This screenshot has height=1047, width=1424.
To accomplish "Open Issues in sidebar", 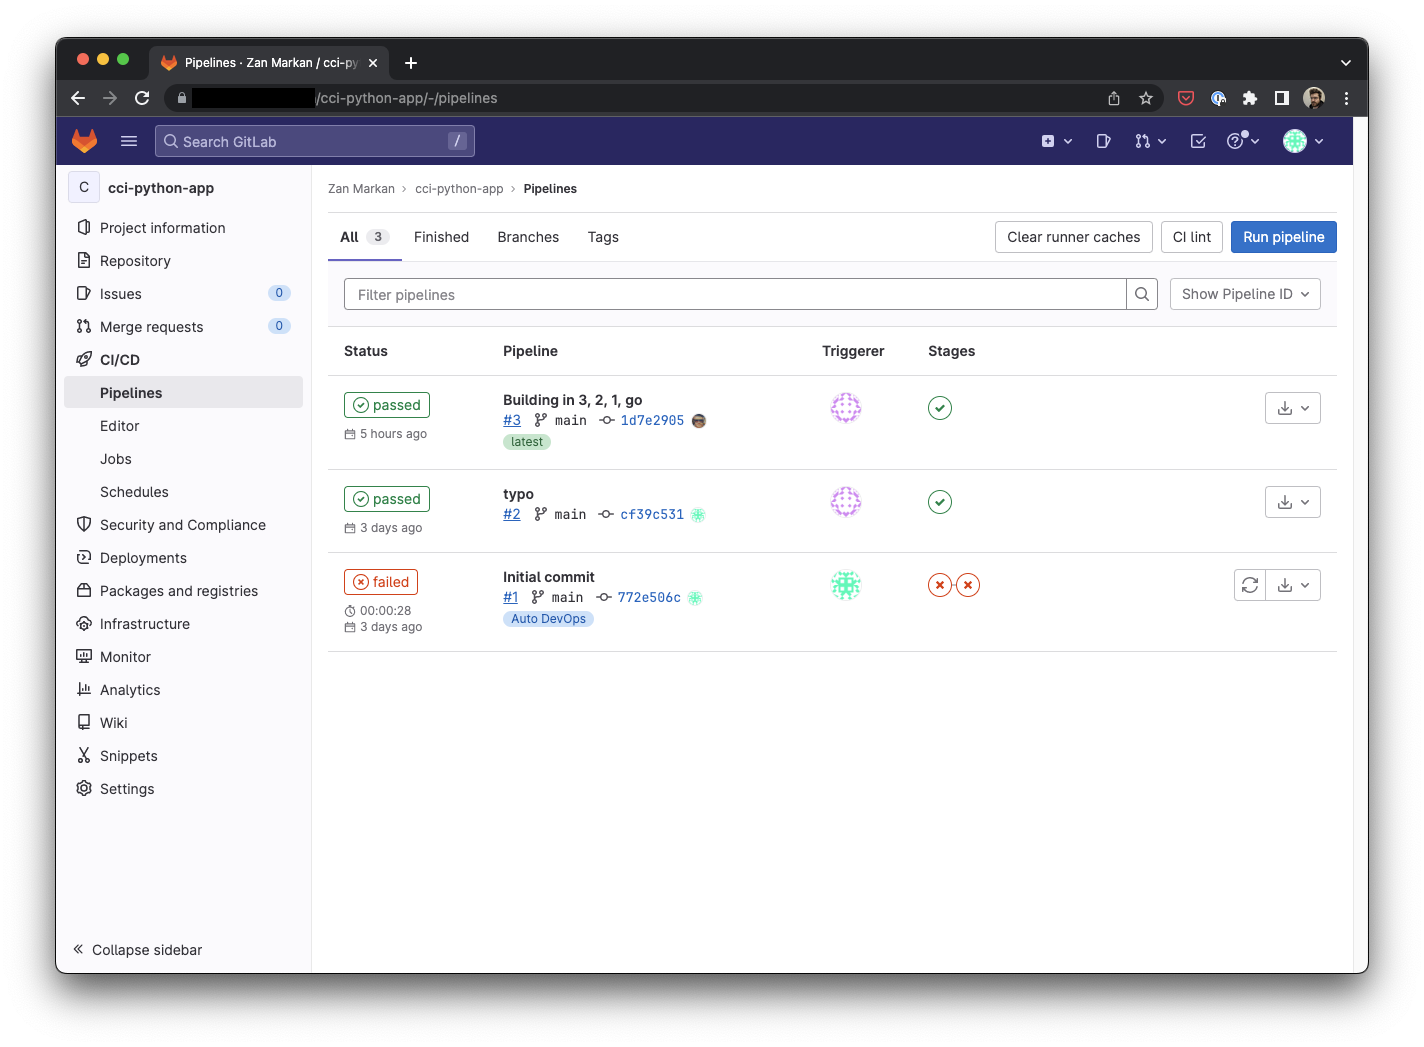I will point(183,294).
